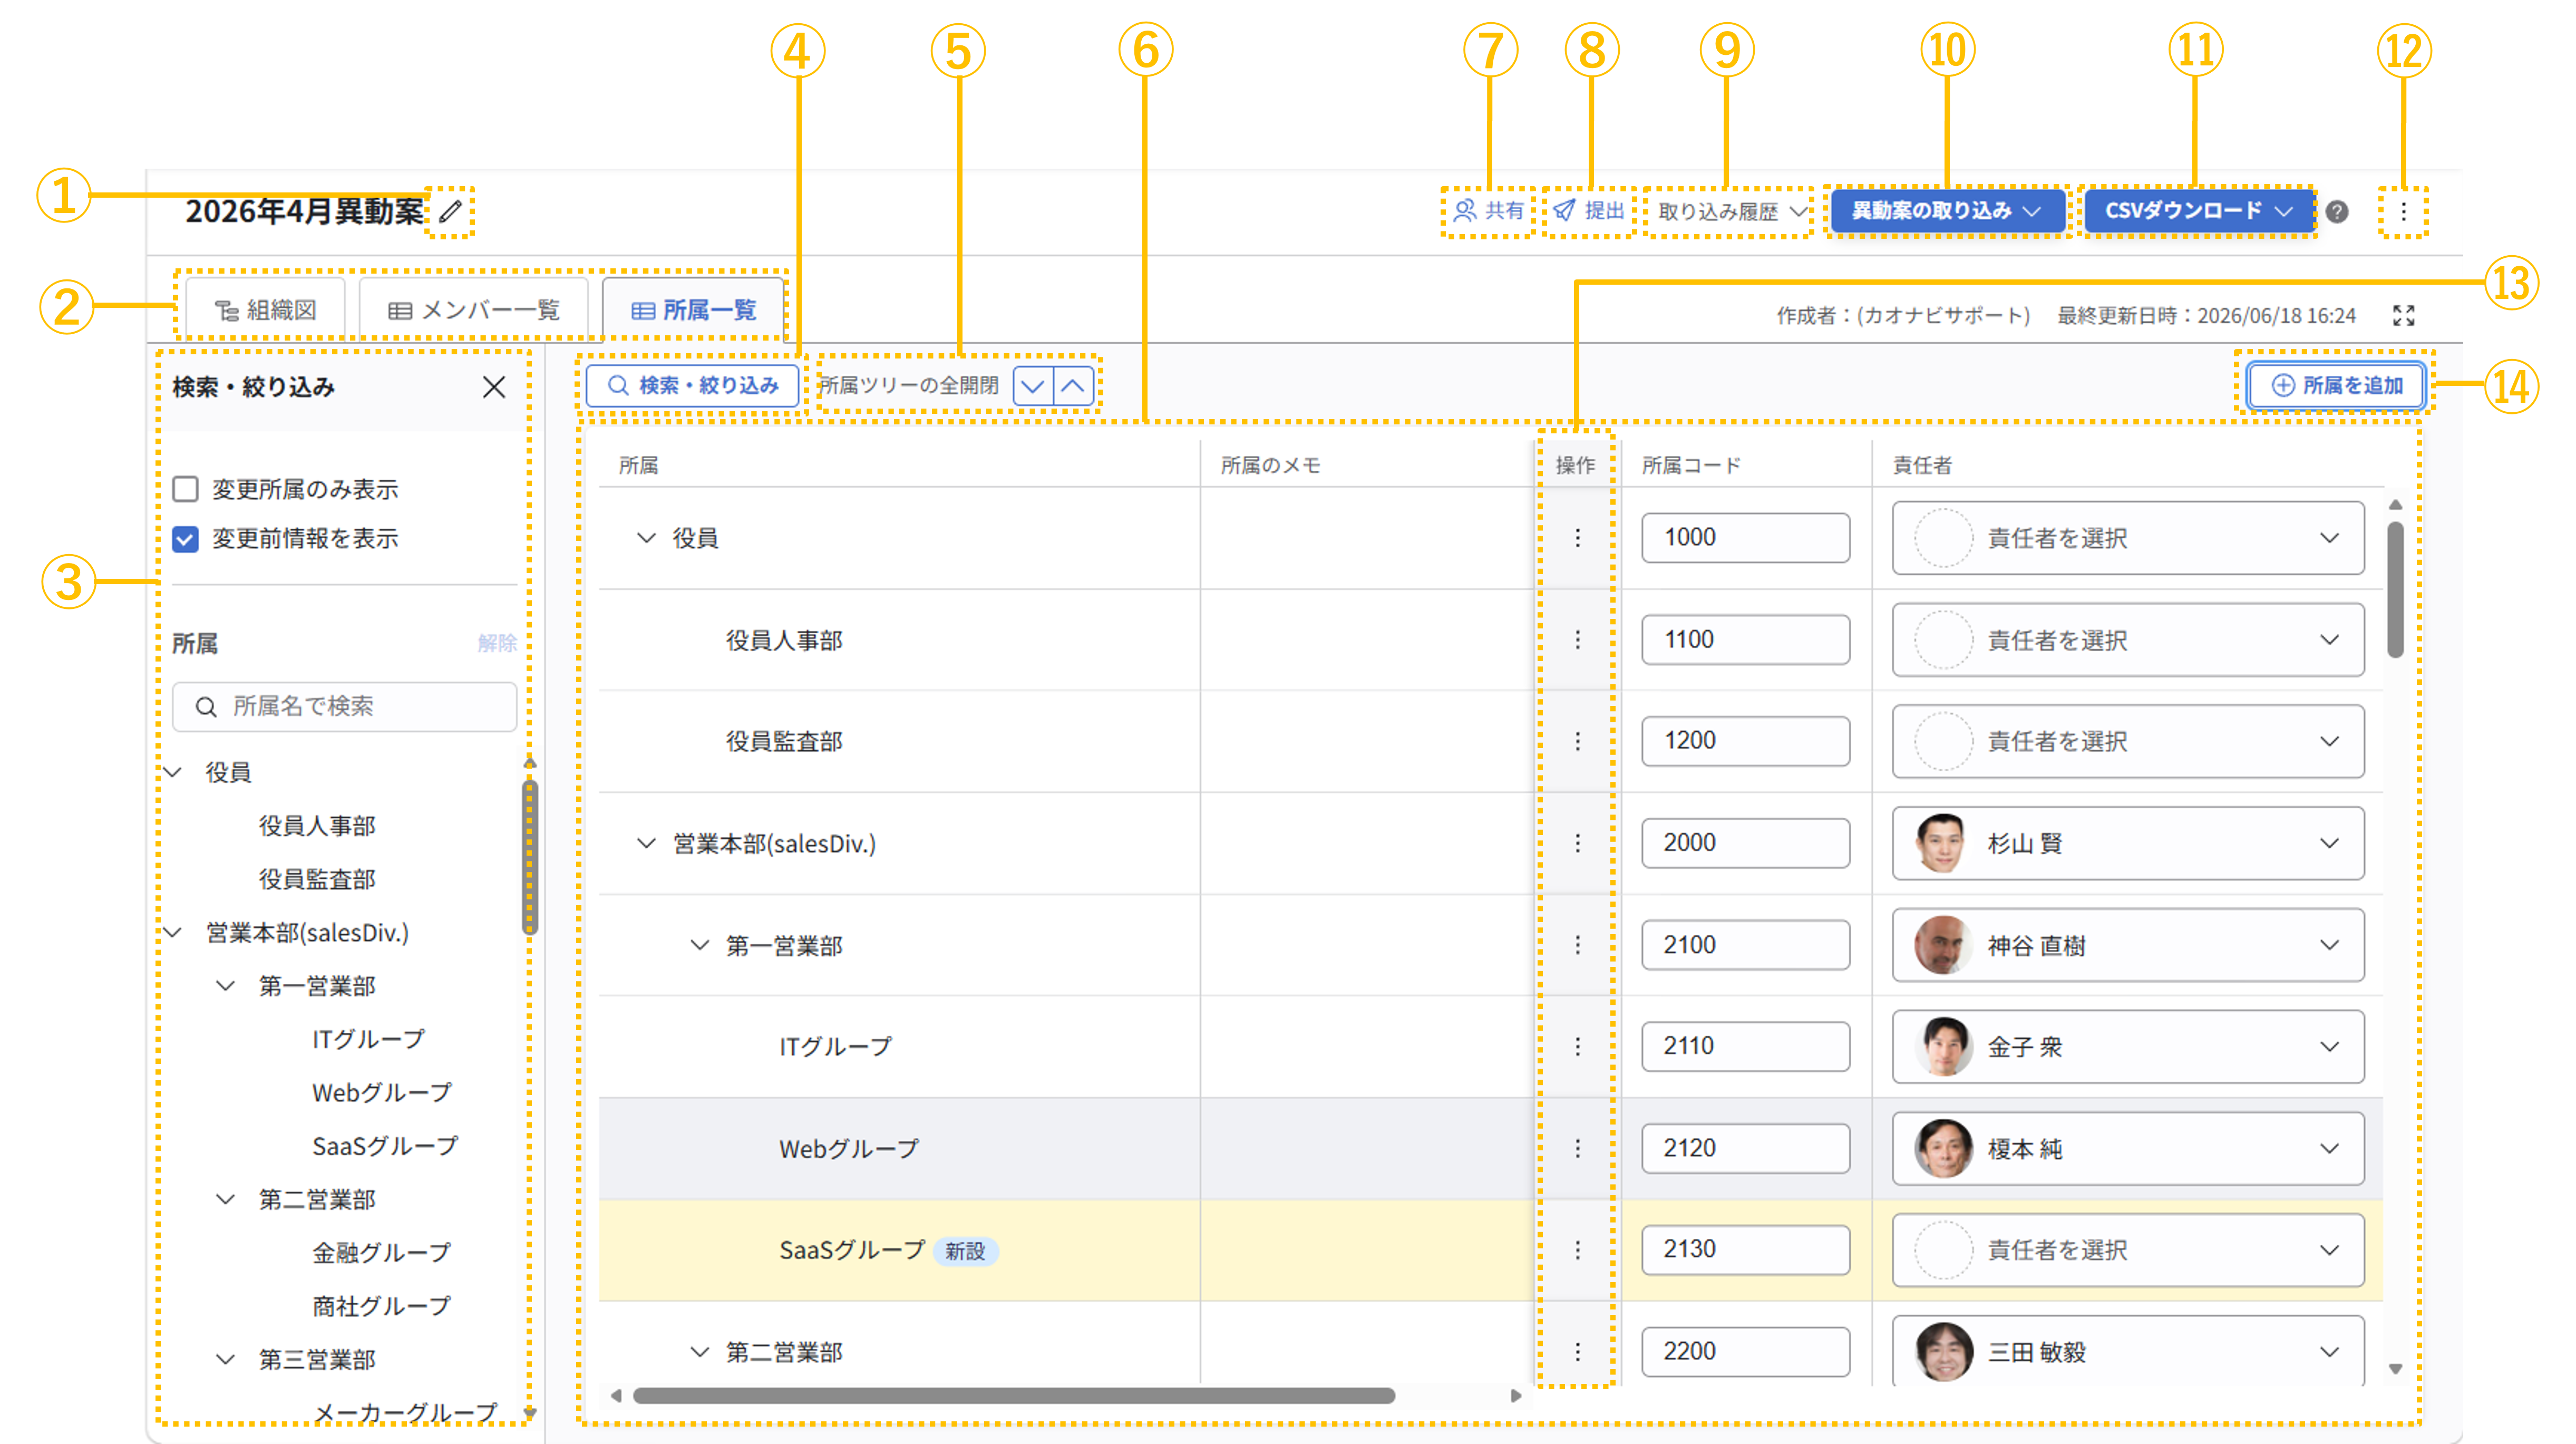Collapse 第二営業部 row in the table
2576x1444 pixels.
tap(700, 1352)
